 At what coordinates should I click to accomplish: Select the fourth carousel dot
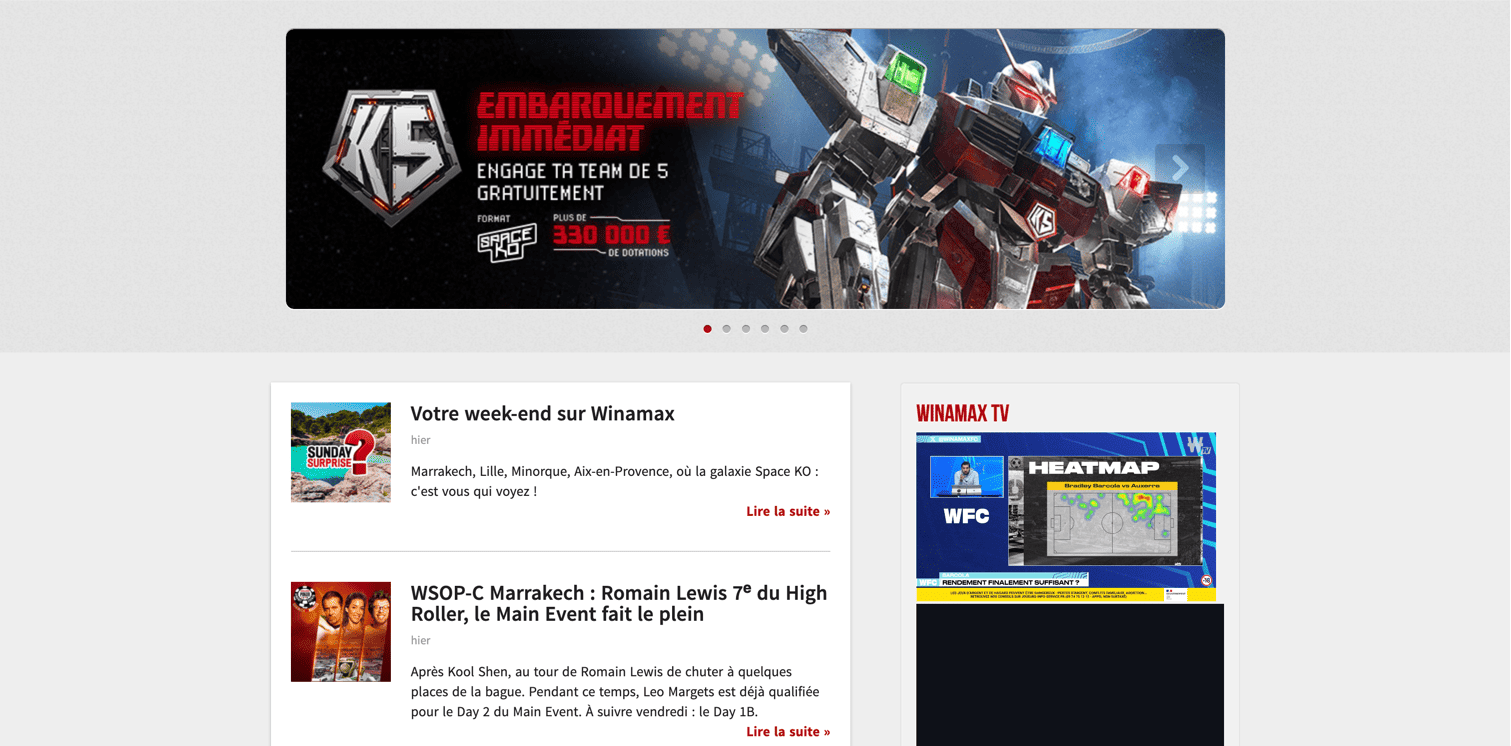click(x=765, y=329)
